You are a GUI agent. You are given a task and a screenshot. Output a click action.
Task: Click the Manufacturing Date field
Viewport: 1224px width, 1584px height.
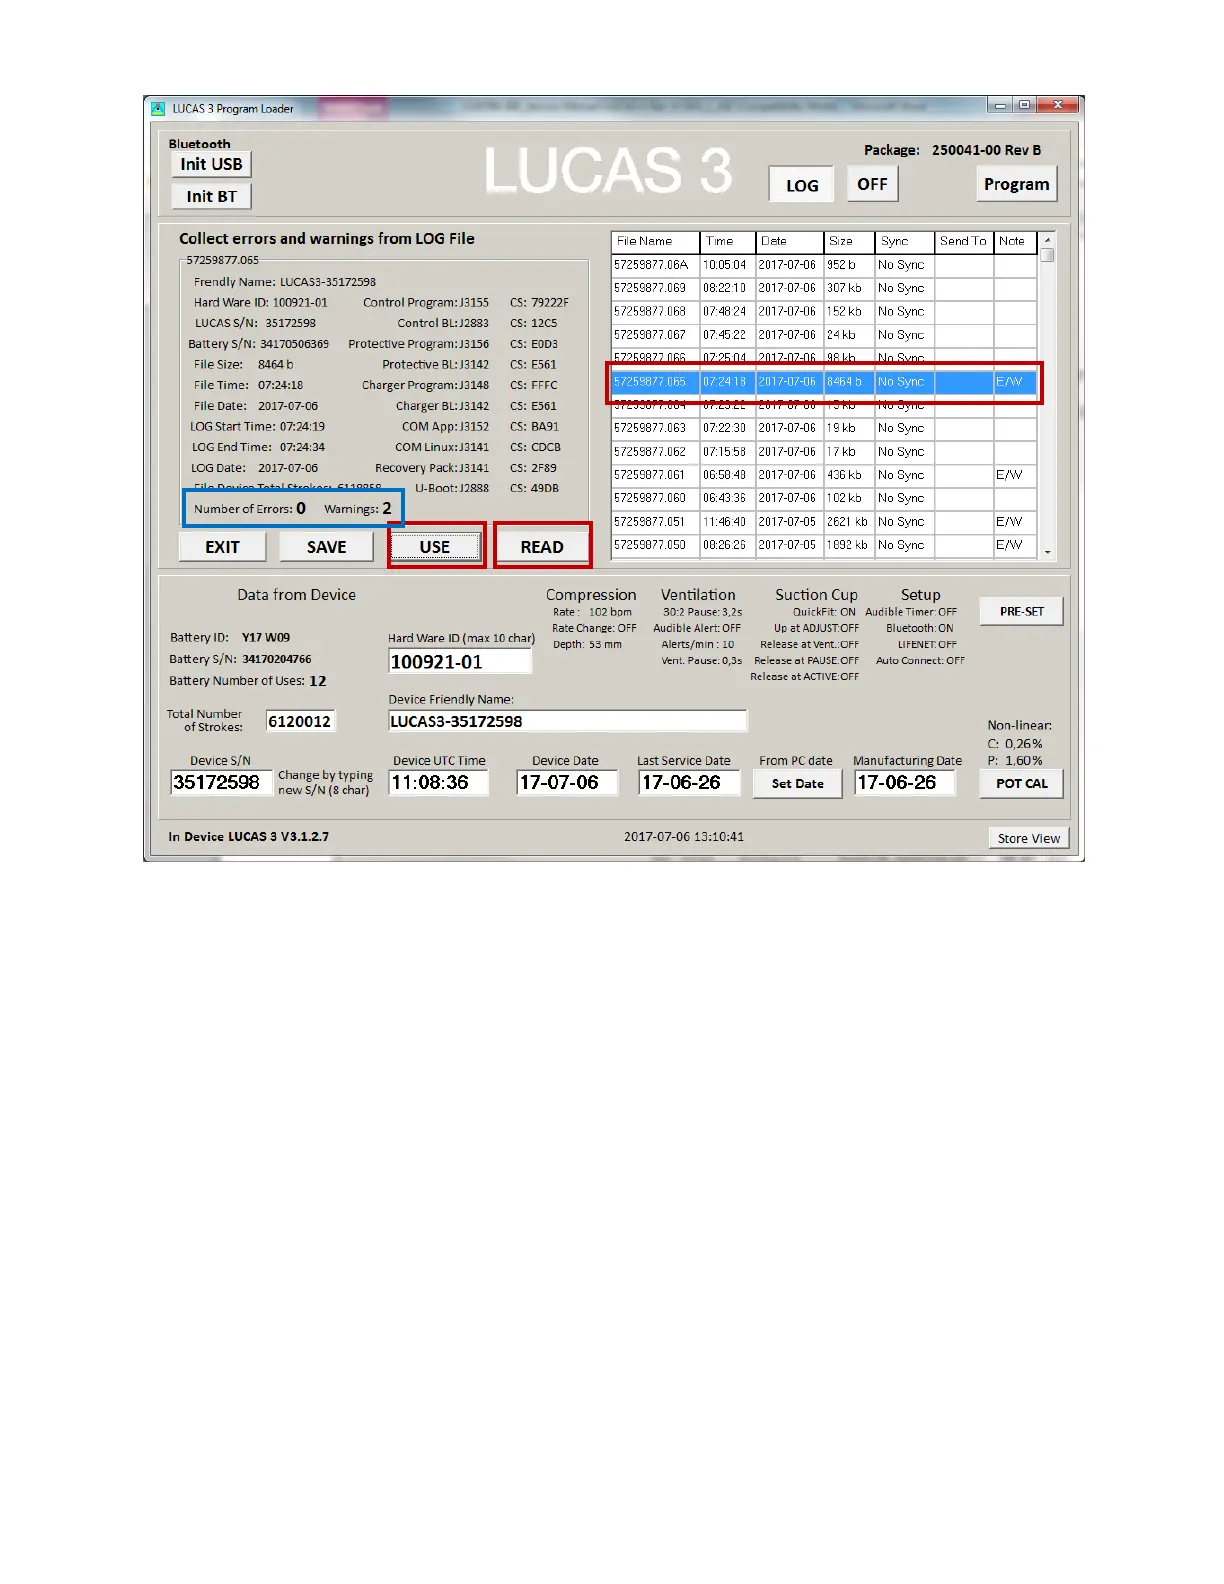[905, 782]
